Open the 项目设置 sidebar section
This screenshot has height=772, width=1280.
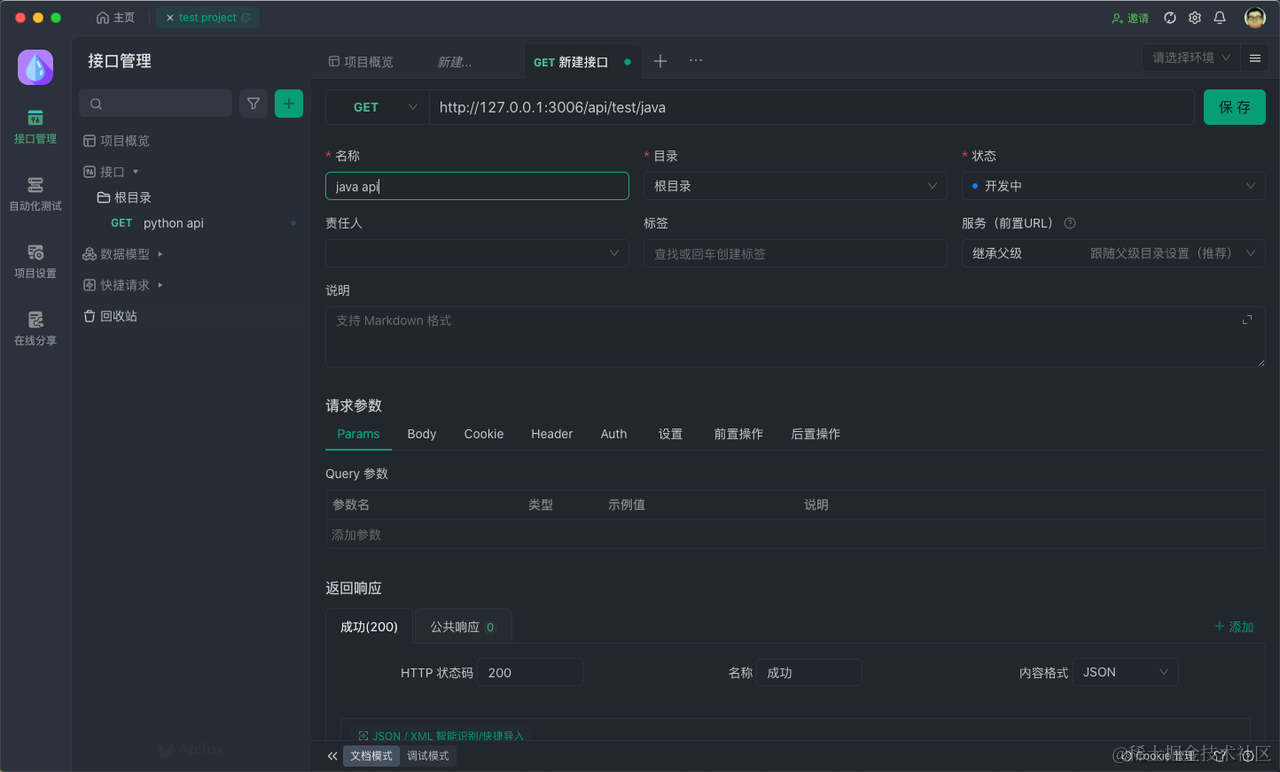tap(35, 261)
